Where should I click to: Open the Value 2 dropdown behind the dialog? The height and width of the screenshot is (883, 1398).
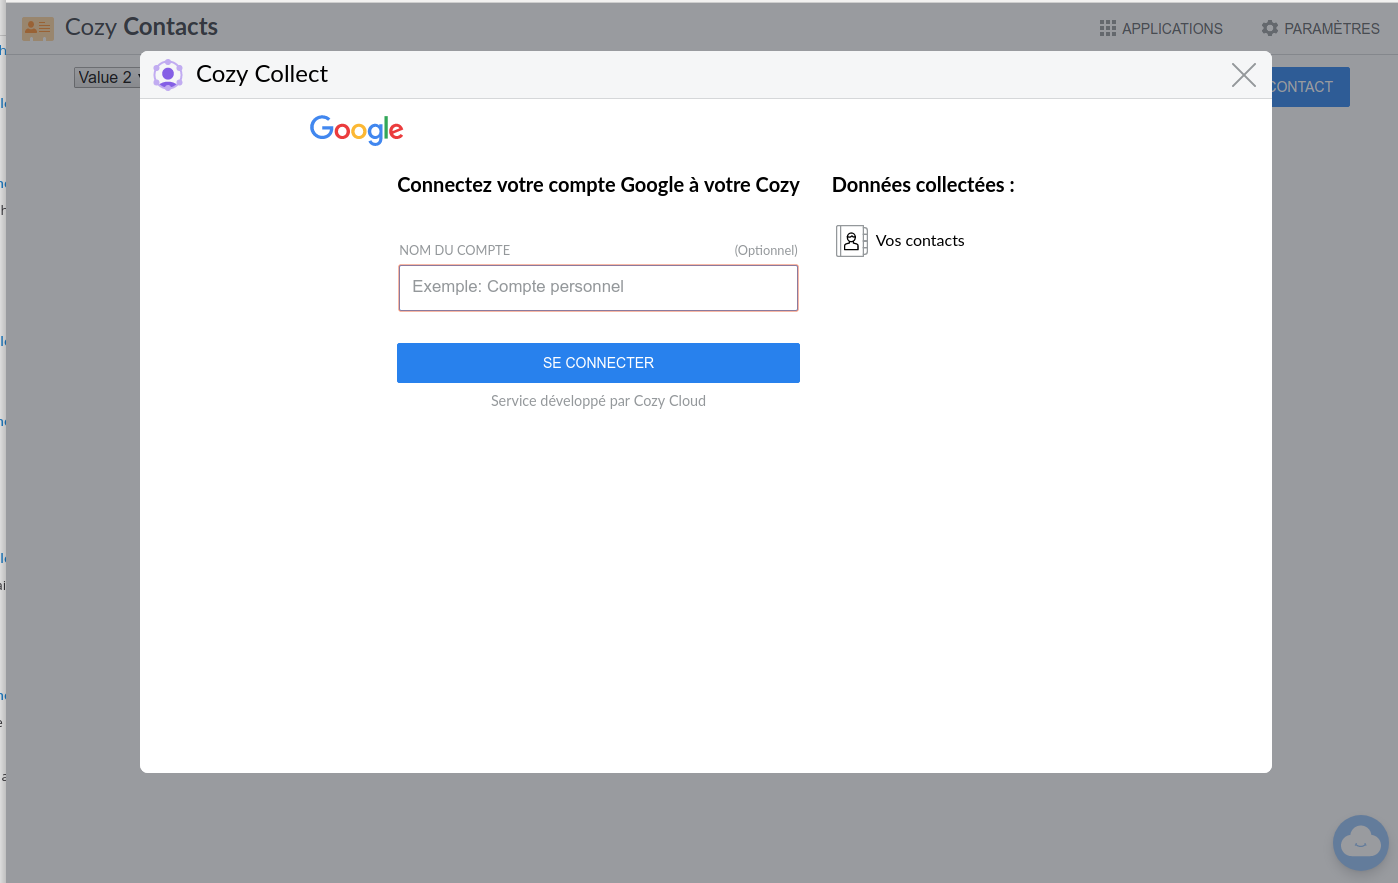tap(107, 77)
